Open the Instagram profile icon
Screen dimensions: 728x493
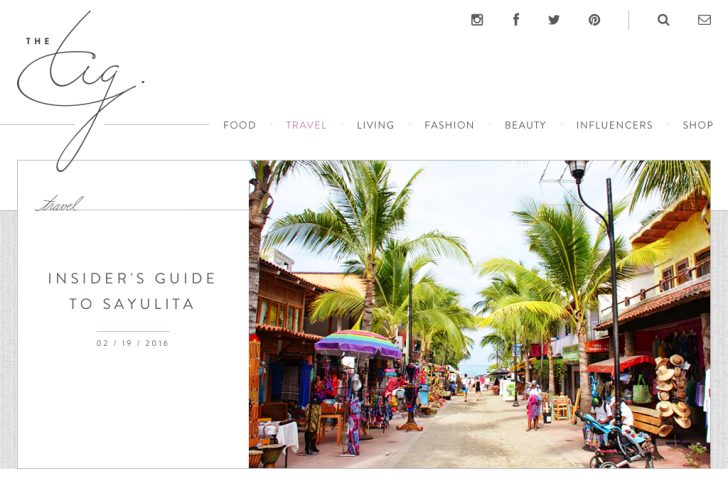point(477,20)
